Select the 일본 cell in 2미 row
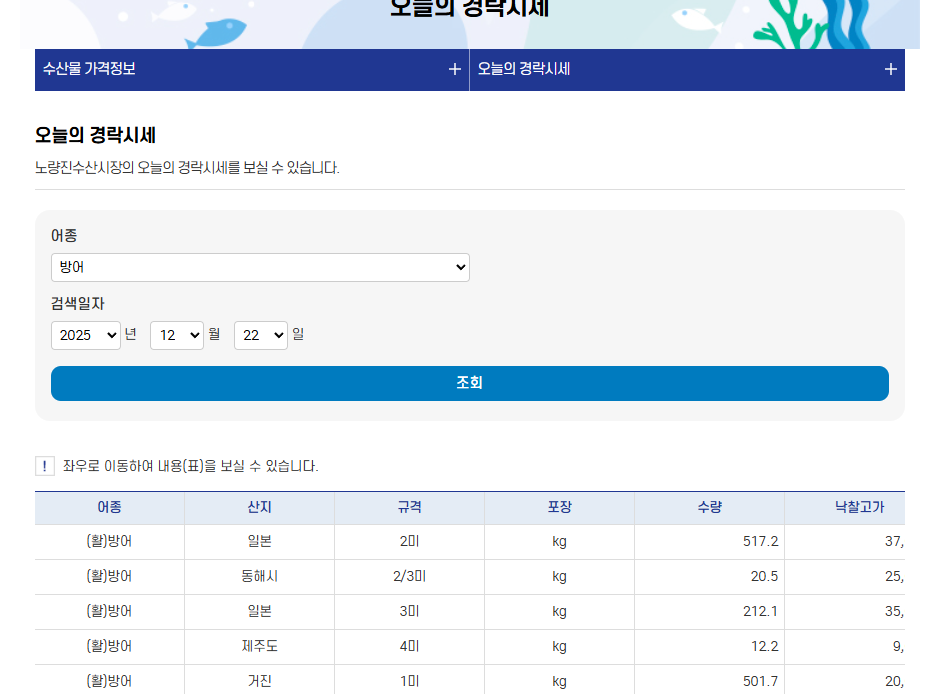This screenshot has height=694, width=941. [259, 542]
